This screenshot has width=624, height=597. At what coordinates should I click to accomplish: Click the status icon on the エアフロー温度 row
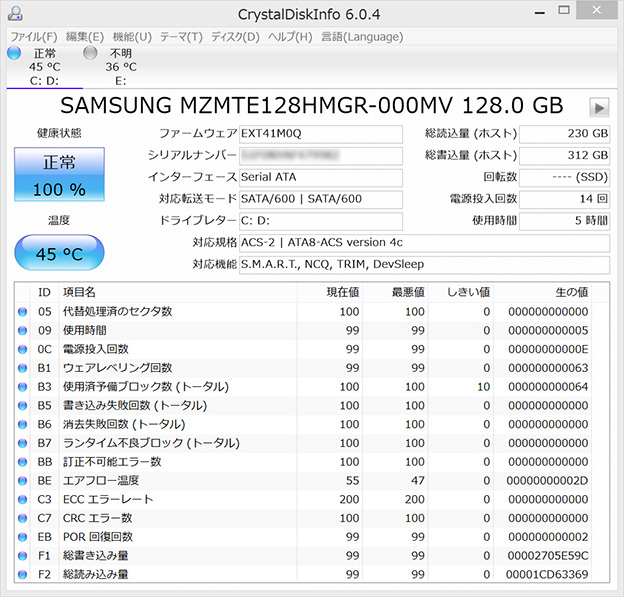click(x=23, y=481)
